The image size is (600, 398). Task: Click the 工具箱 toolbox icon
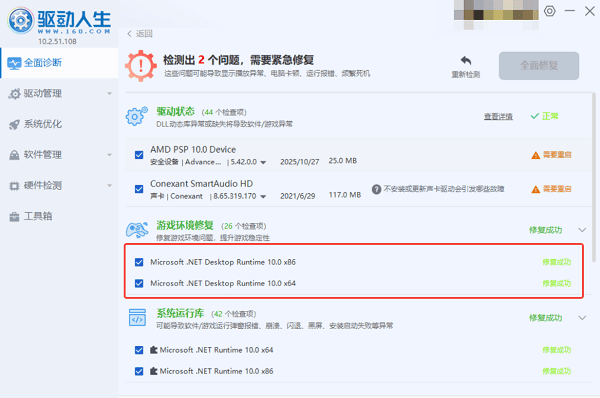14,217
